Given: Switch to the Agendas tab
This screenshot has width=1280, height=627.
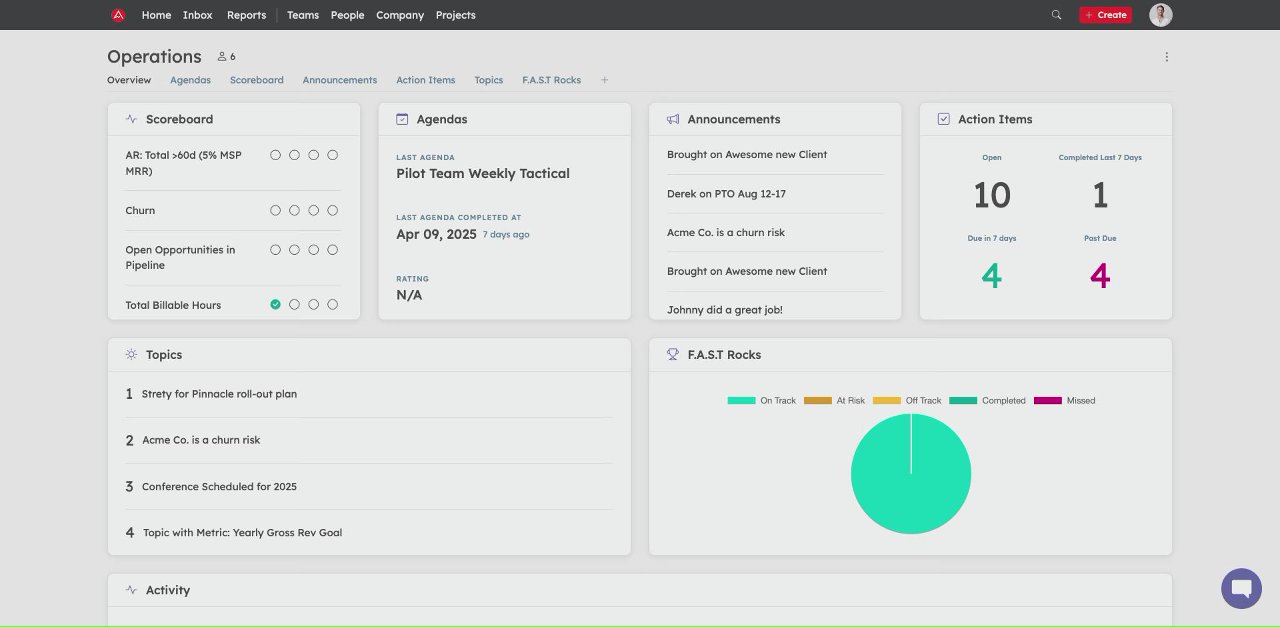Looking at the screenshot, I should click(x=190, y=80).
